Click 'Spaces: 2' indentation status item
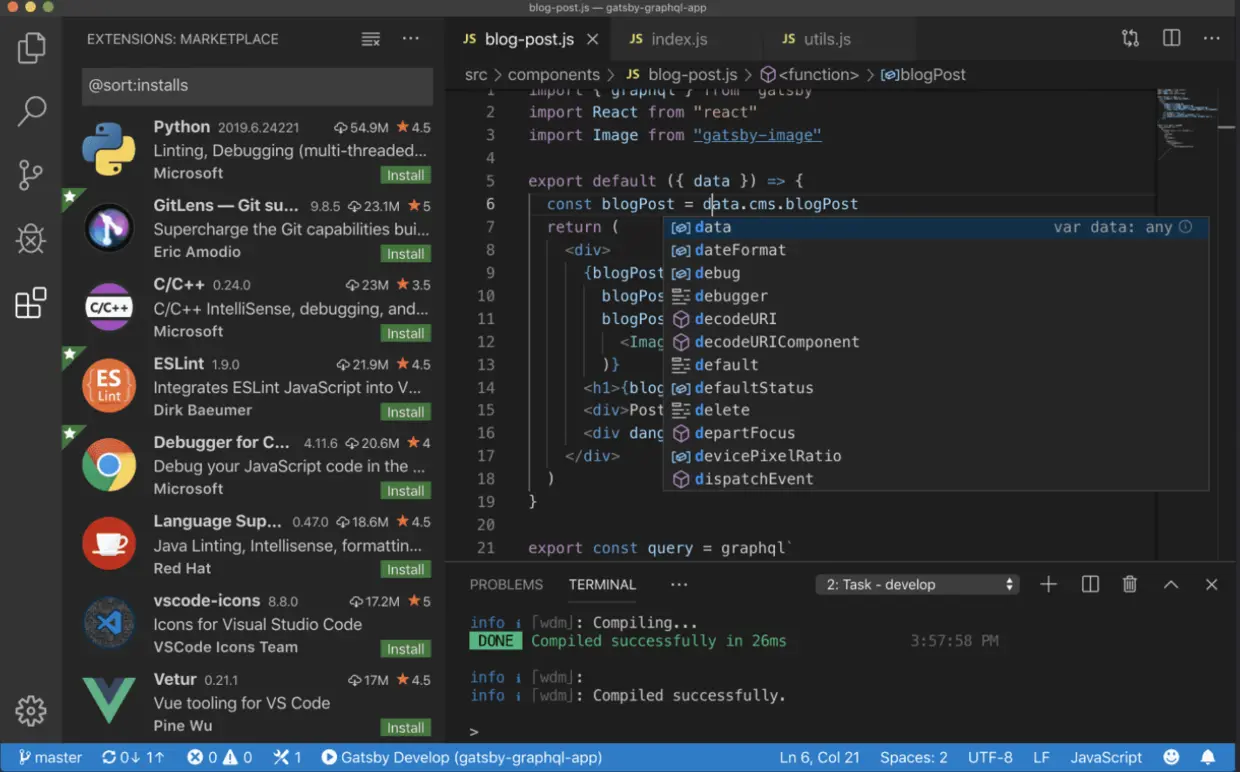 tap(913, 757)
